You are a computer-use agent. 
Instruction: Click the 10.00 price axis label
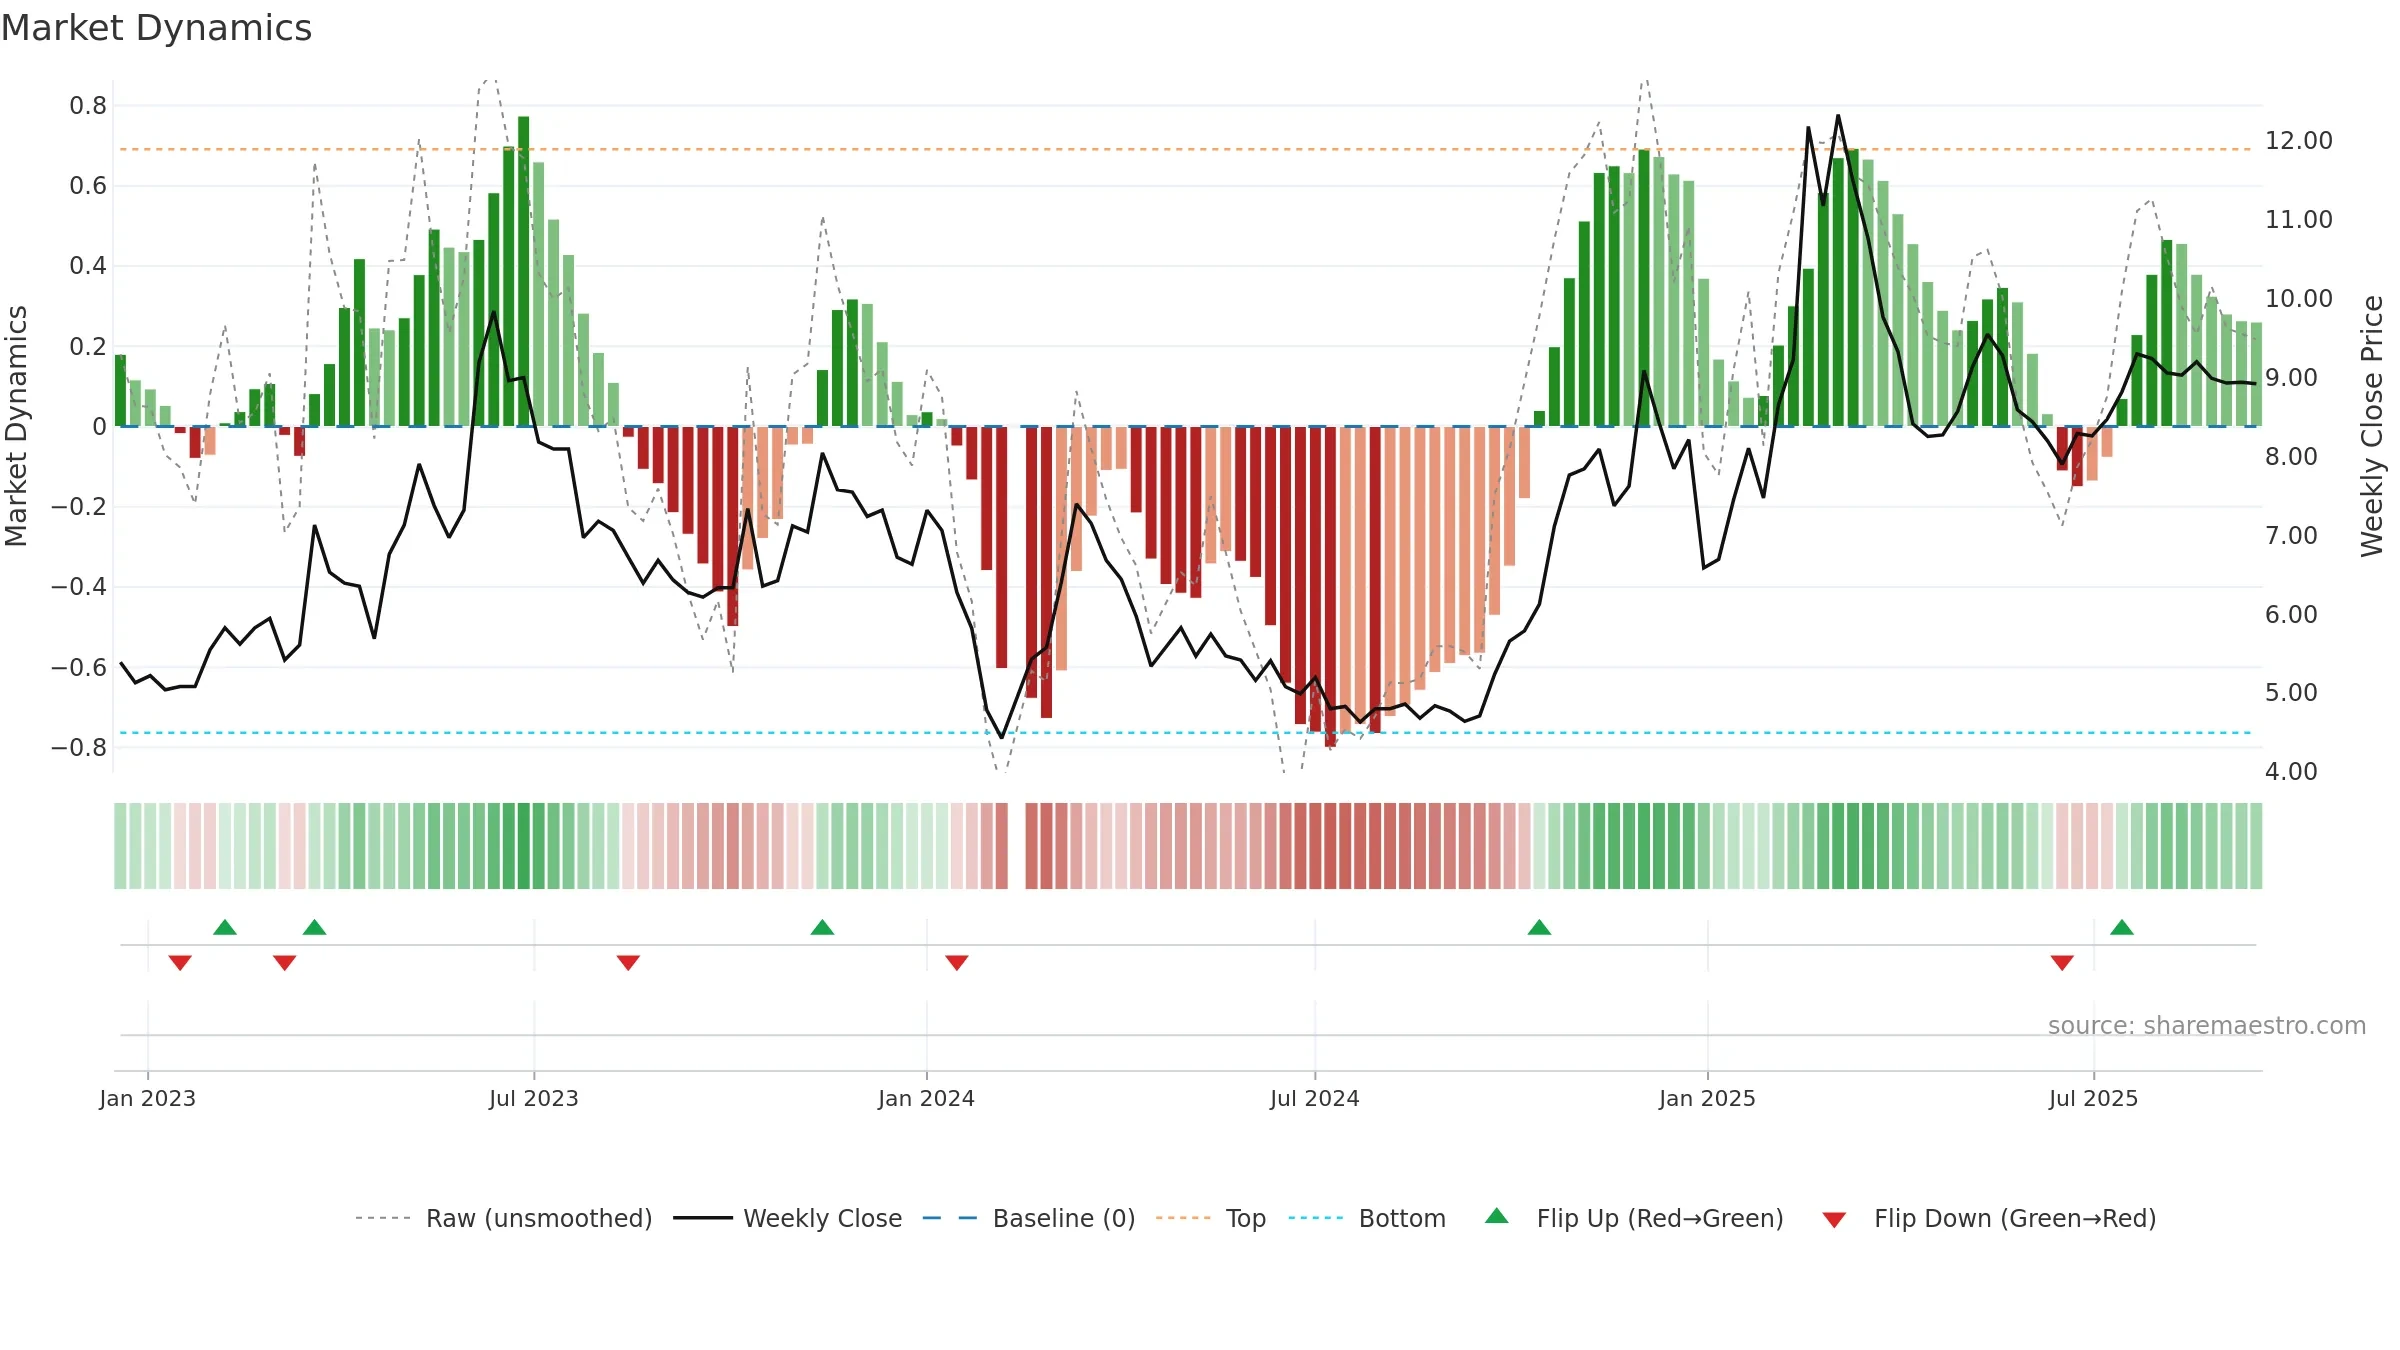(x=2299, y=299)
